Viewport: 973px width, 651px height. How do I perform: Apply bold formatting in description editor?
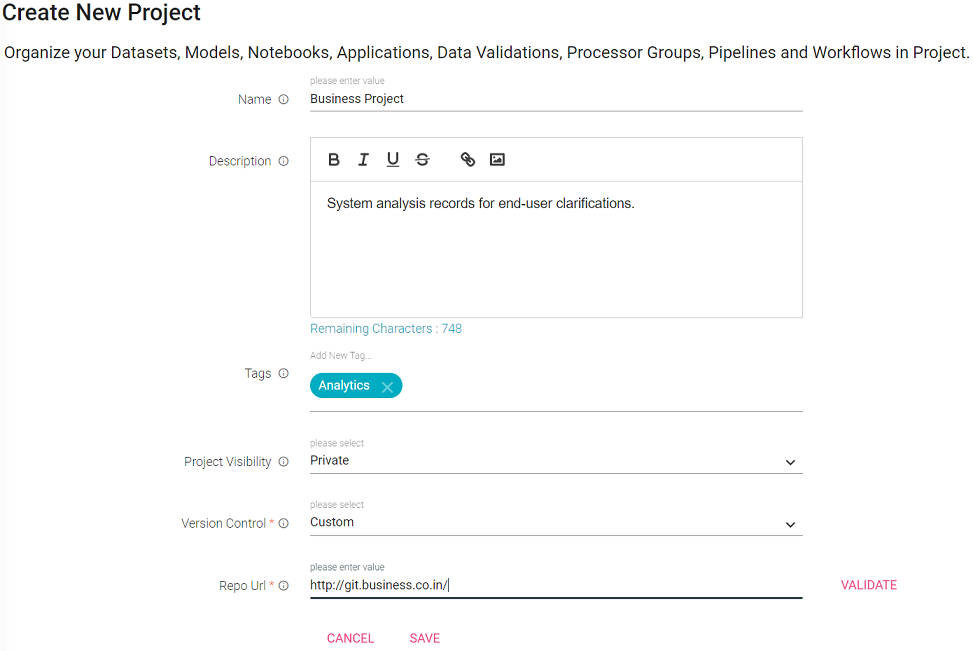click(333, 159)
